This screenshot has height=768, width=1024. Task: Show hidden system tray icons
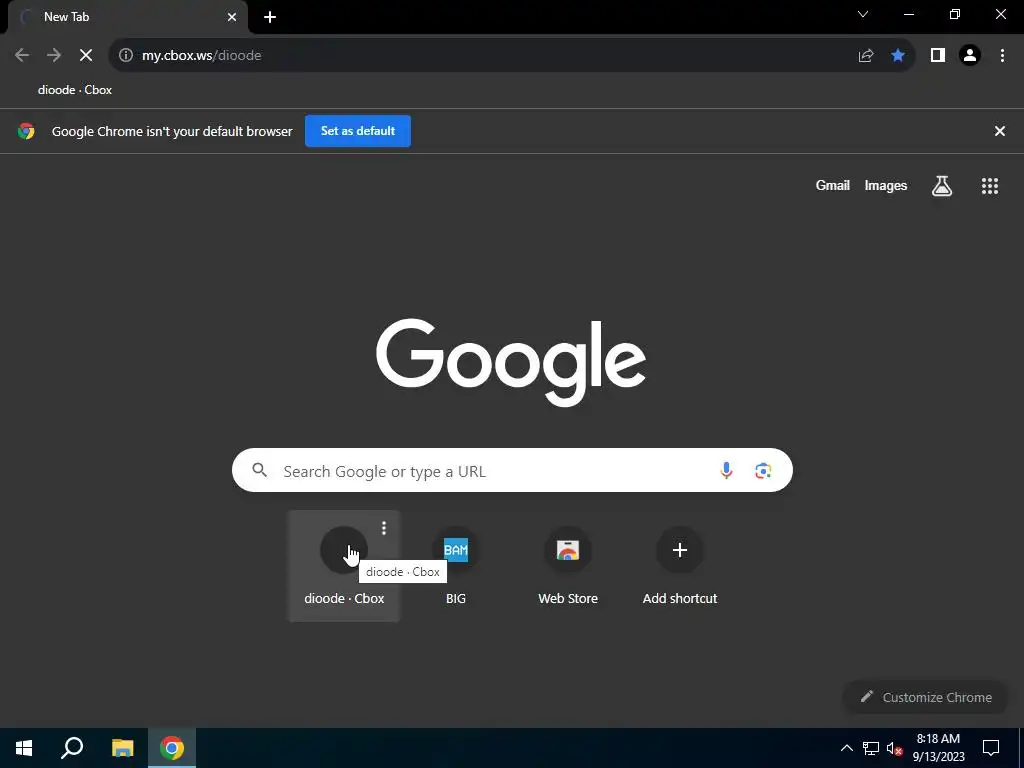click(846, 748)
